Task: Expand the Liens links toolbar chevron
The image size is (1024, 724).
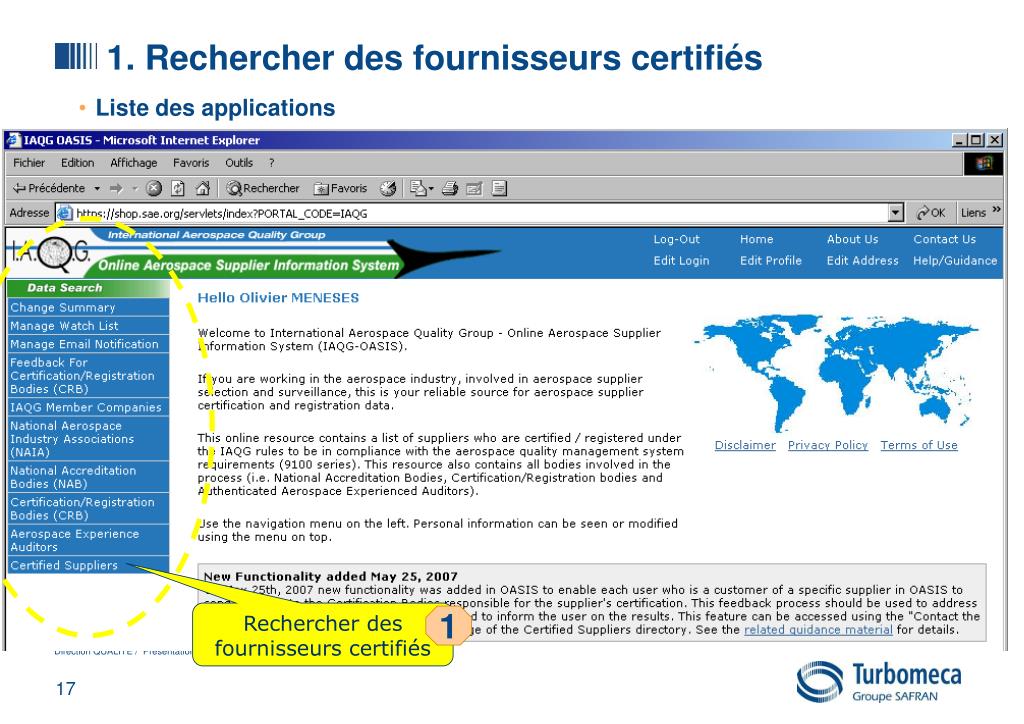Action: point(996,210)
